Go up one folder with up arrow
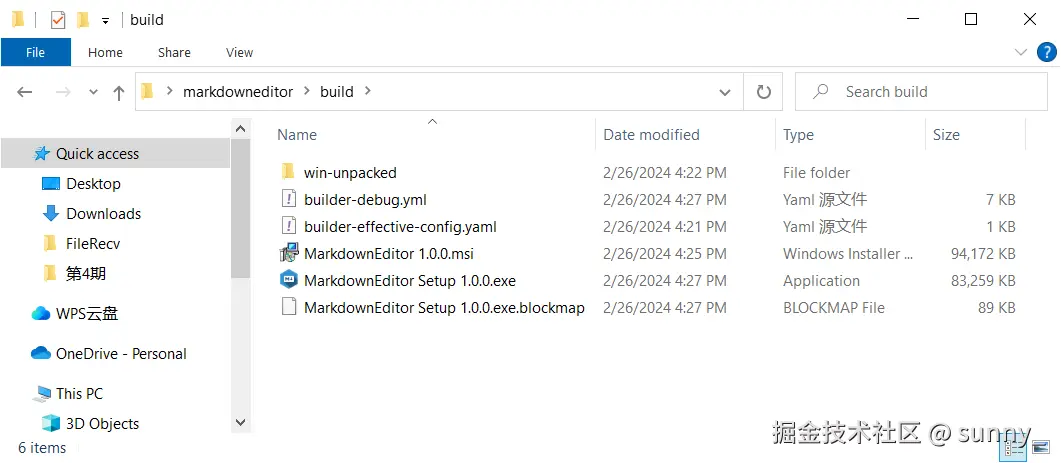The image size is (1061, 463). (x=119, y=92)
